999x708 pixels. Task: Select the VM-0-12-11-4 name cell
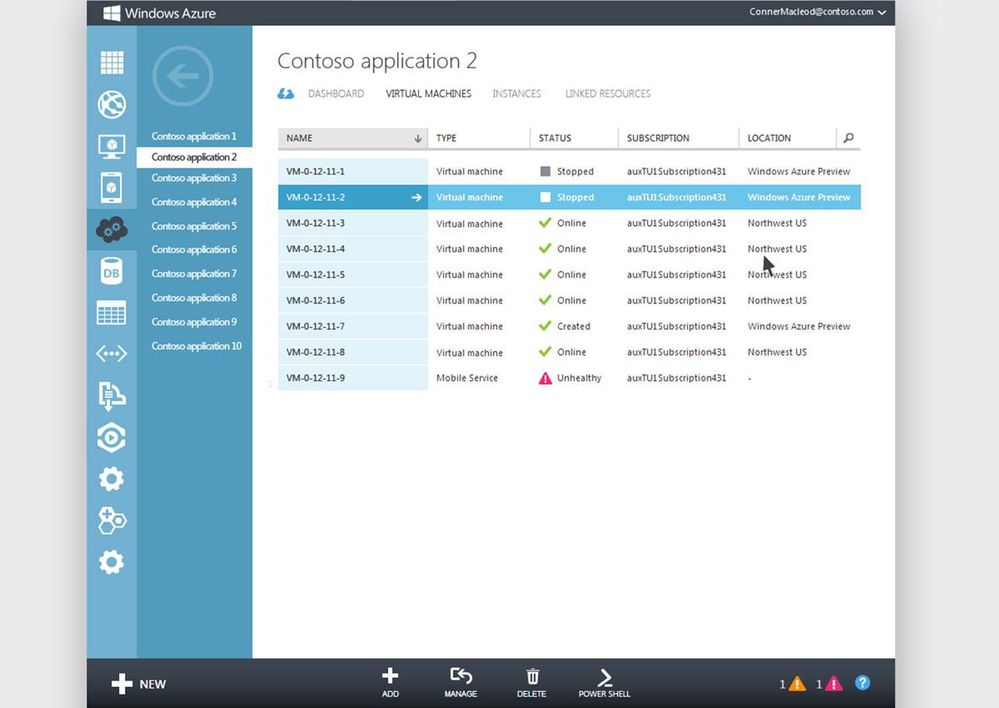[353, 249]
